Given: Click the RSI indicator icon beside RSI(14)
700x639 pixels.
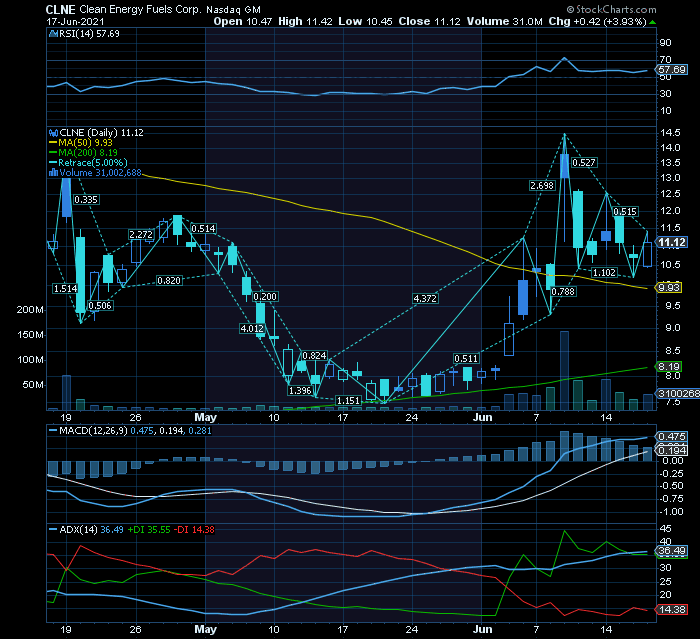Looking at the screenshot, I should coord(54,33).
